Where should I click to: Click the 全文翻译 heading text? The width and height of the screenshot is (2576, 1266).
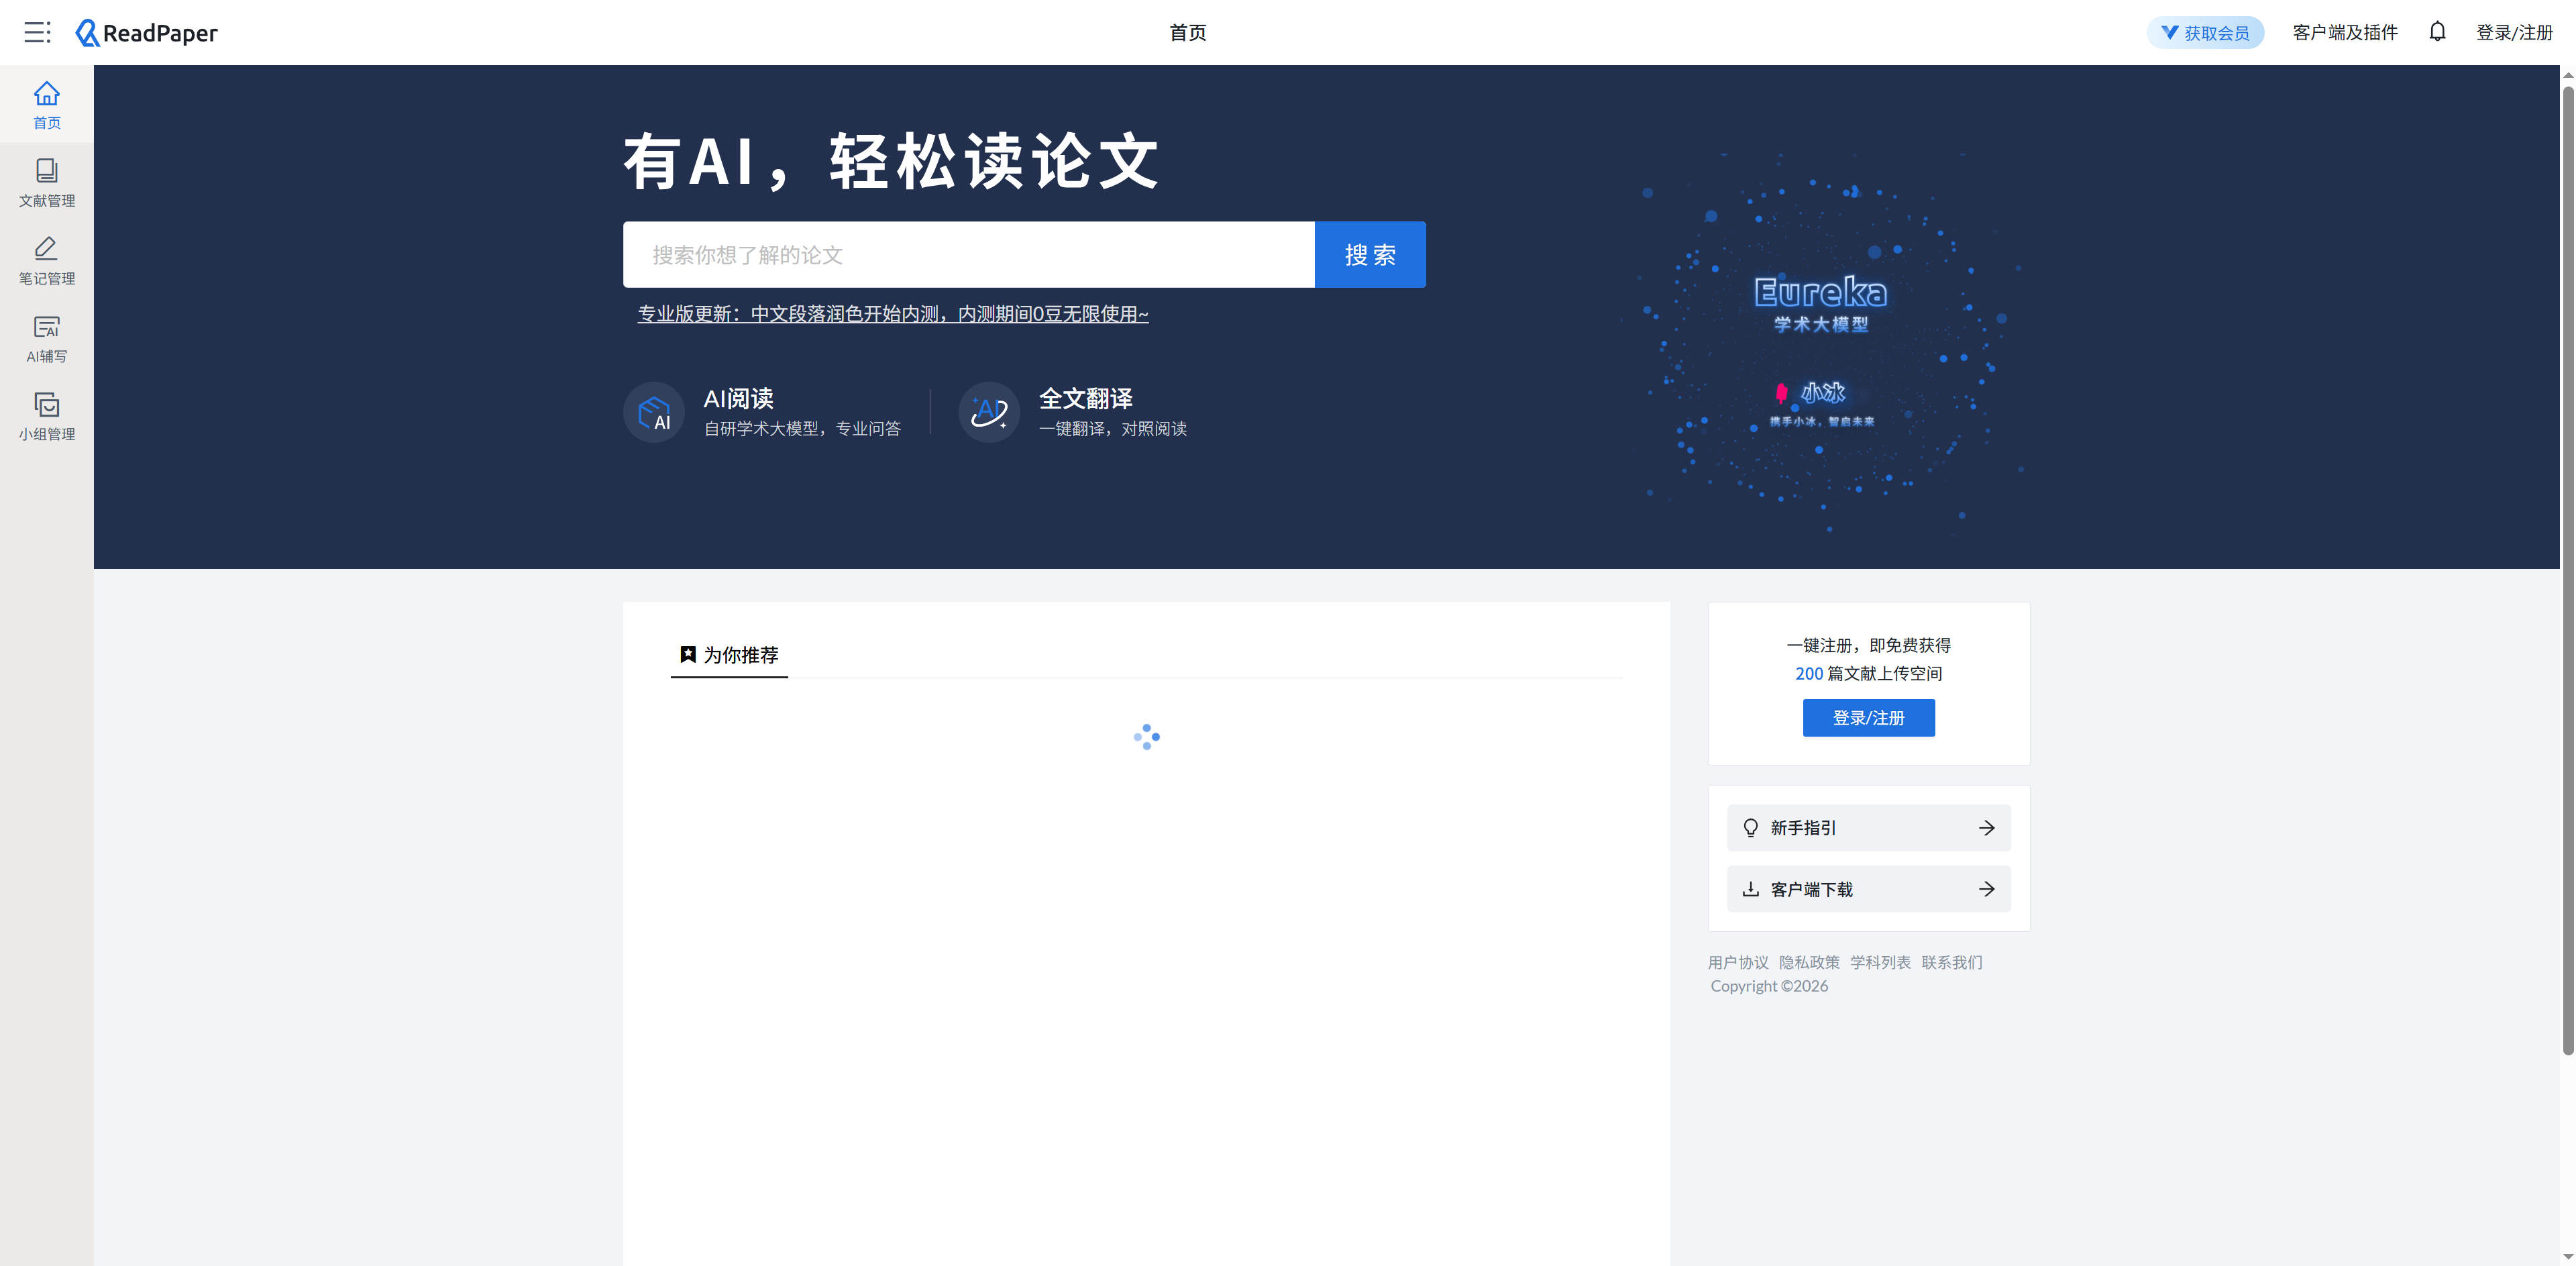point(1085,399)
